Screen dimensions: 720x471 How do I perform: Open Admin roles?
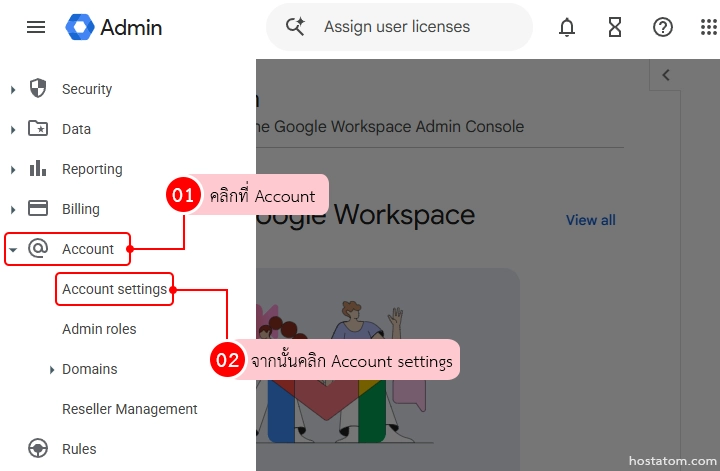[99, 329]
